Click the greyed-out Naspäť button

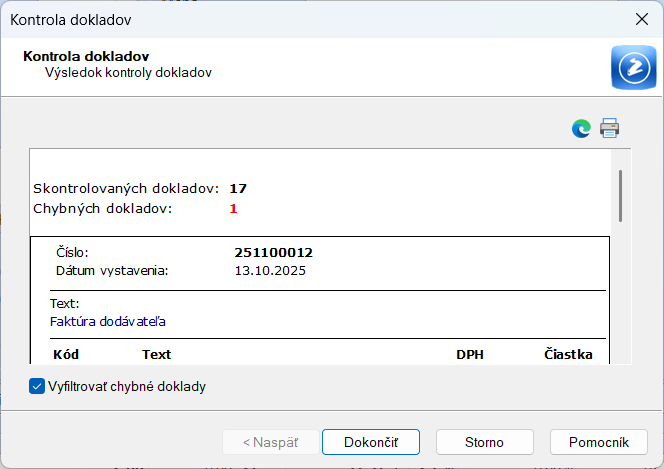[x=270, y=442]
